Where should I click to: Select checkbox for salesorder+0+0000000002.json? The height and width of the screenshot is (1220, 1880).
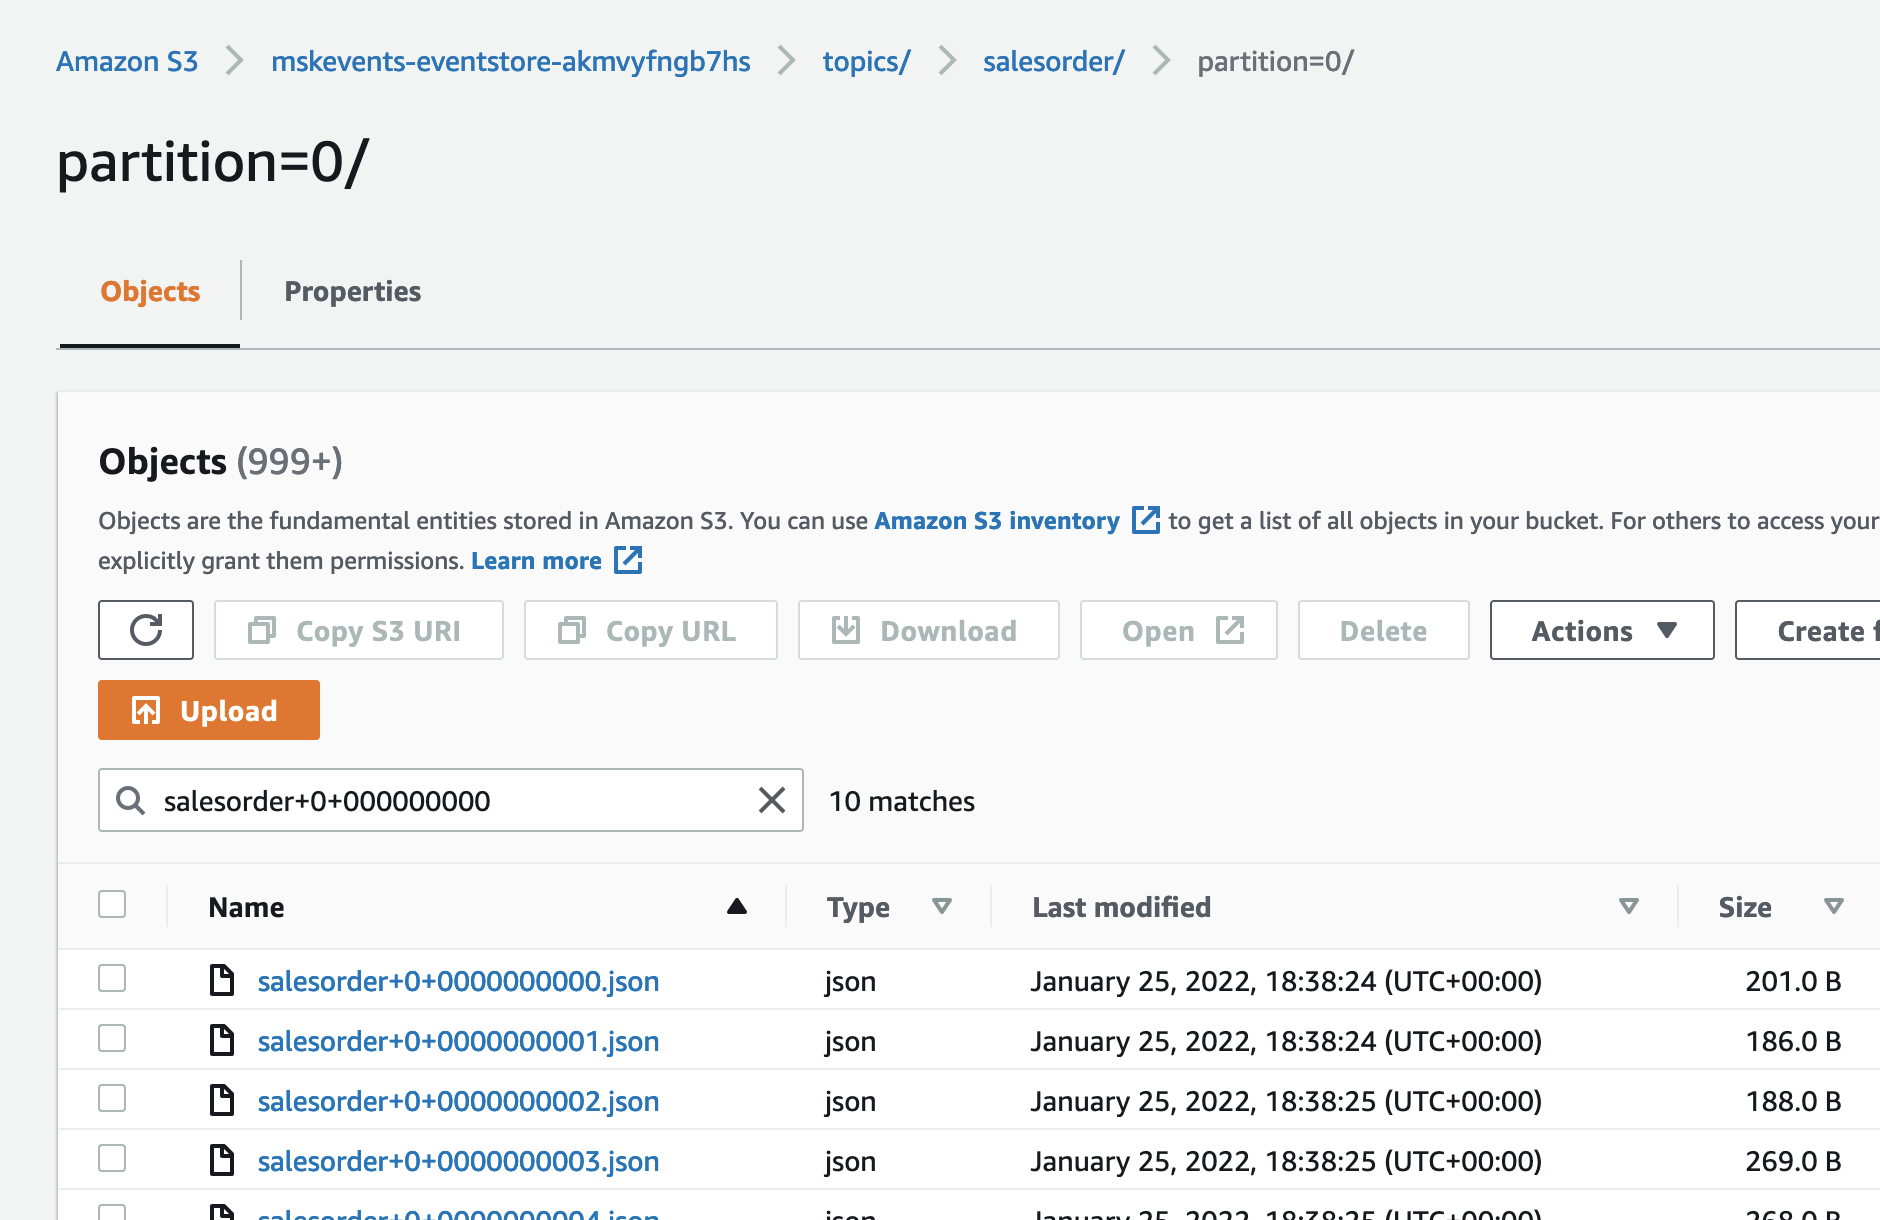coord(112,1098)
